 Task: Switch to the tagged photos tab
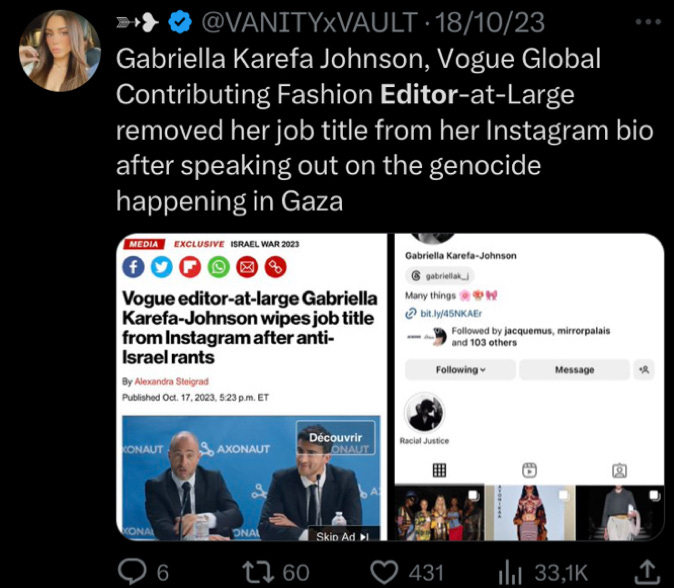[x=619, y=470]
